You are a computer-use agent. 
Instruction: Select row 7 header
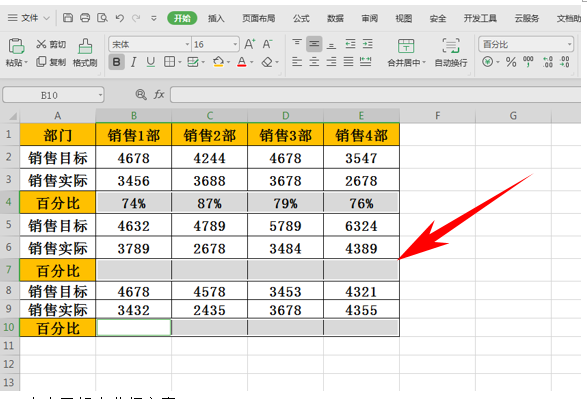[x=9, y=269]
